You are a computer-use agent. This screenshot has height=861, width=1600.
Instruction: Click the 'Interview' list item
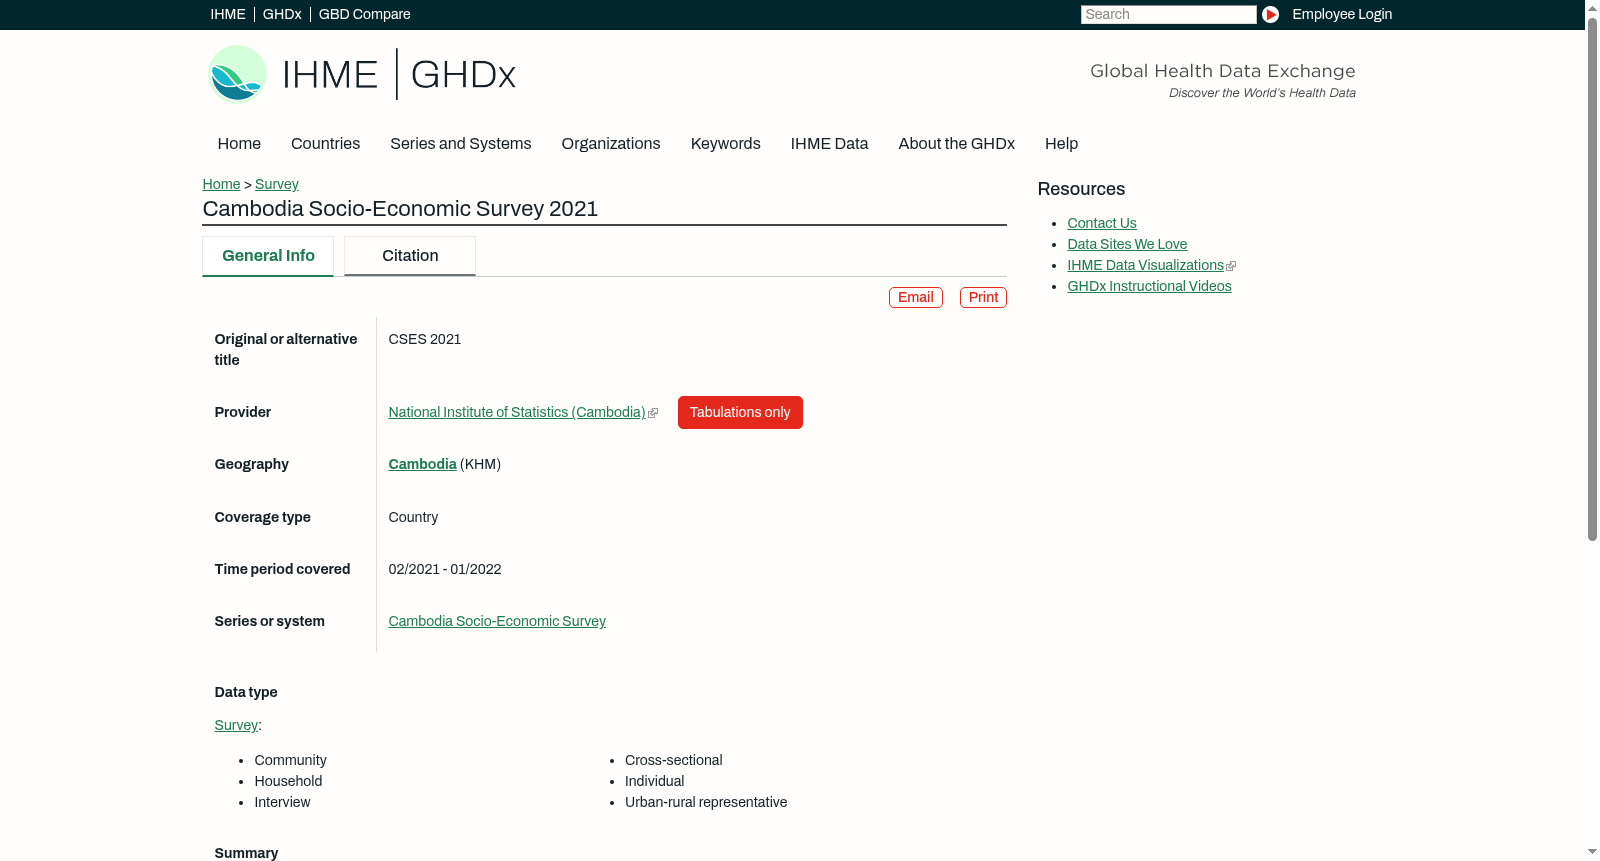click(282, 802)
